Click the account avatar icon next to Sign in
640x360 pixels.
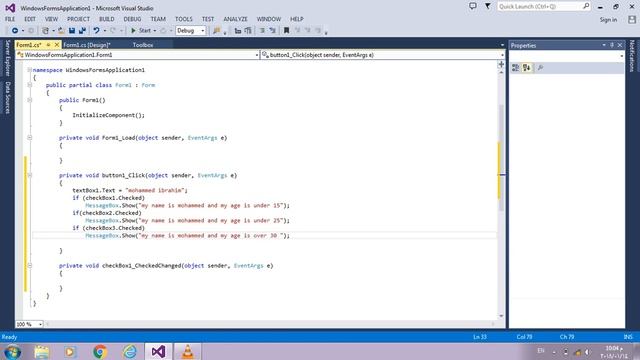(632, 19)
